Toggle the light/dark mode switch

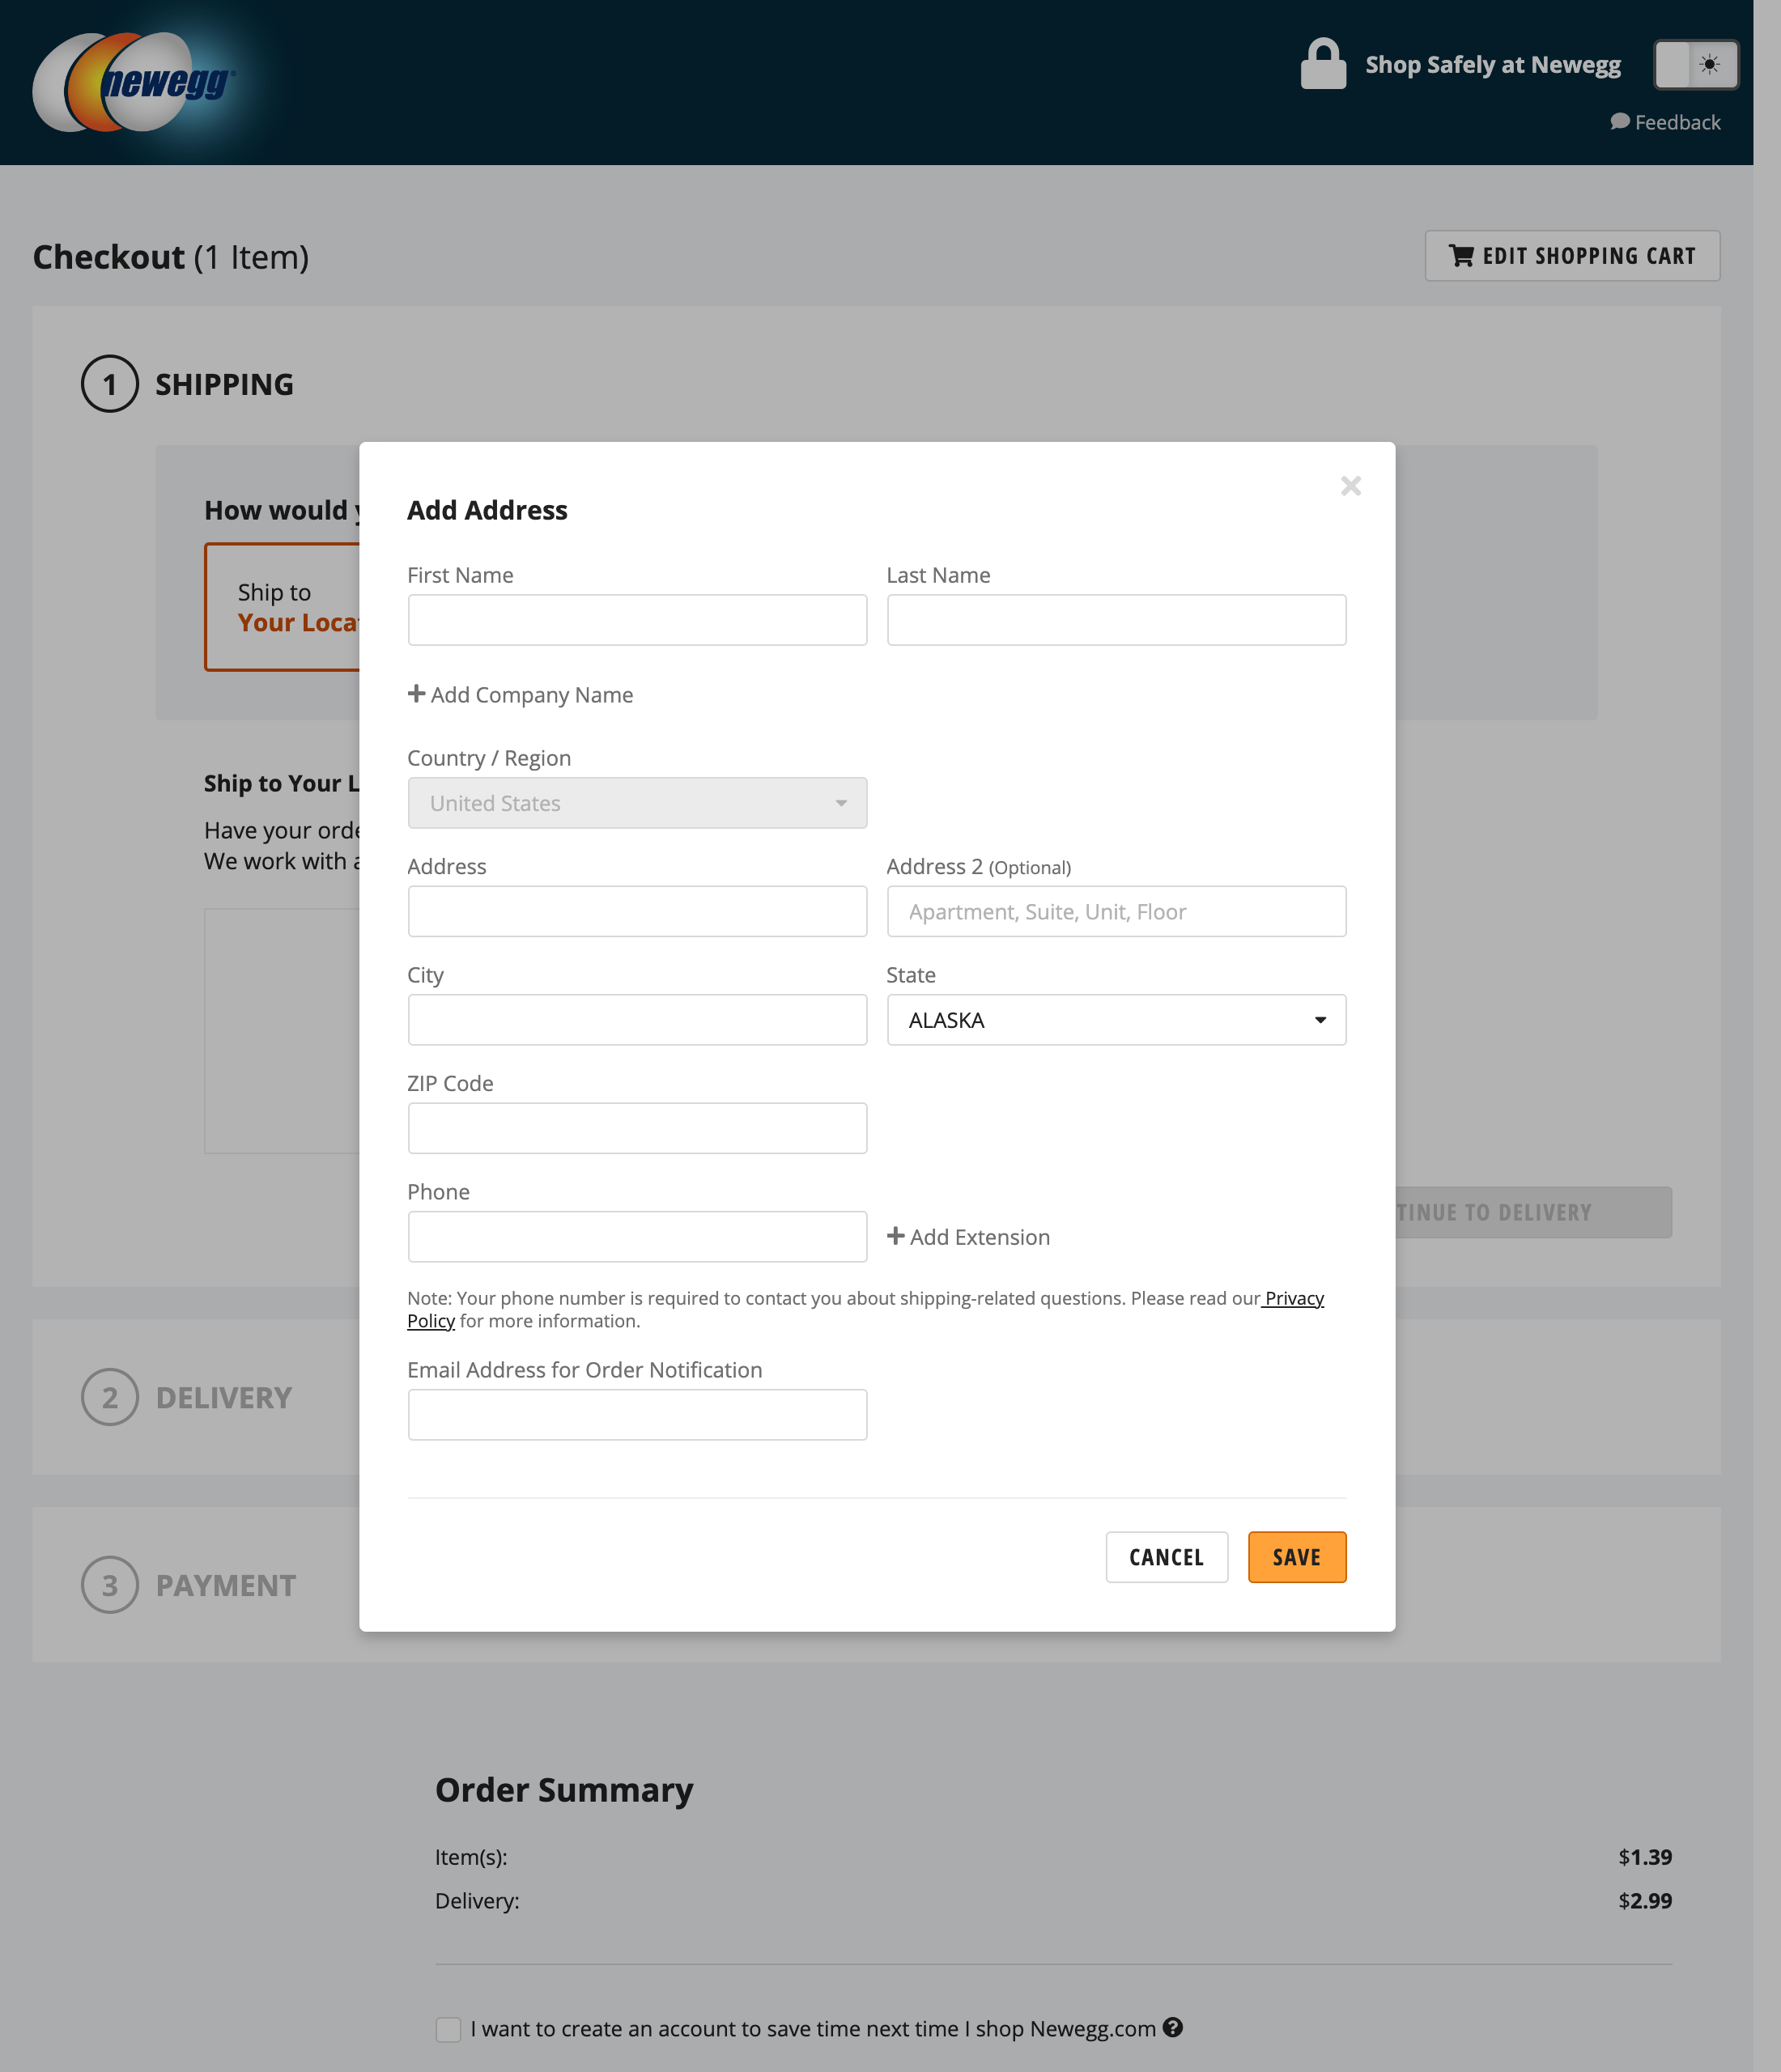(1696, 64)
